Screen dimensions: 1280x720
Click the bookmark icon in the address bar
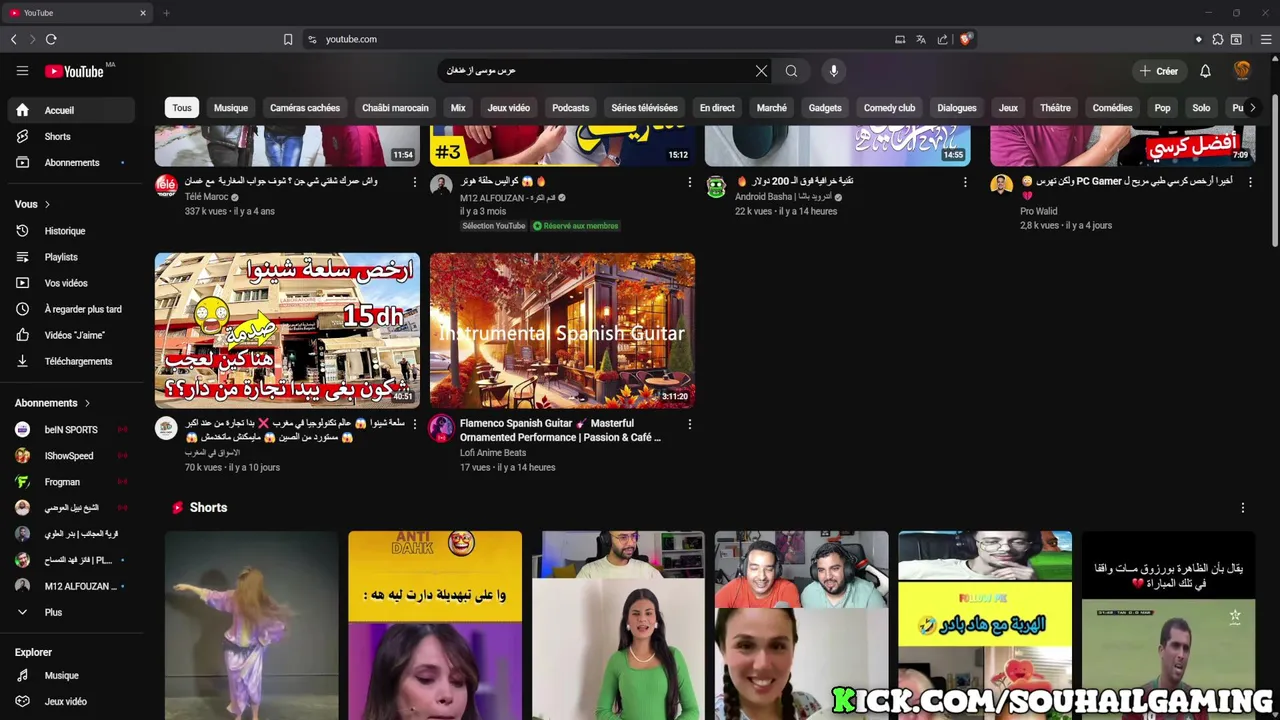288,39
